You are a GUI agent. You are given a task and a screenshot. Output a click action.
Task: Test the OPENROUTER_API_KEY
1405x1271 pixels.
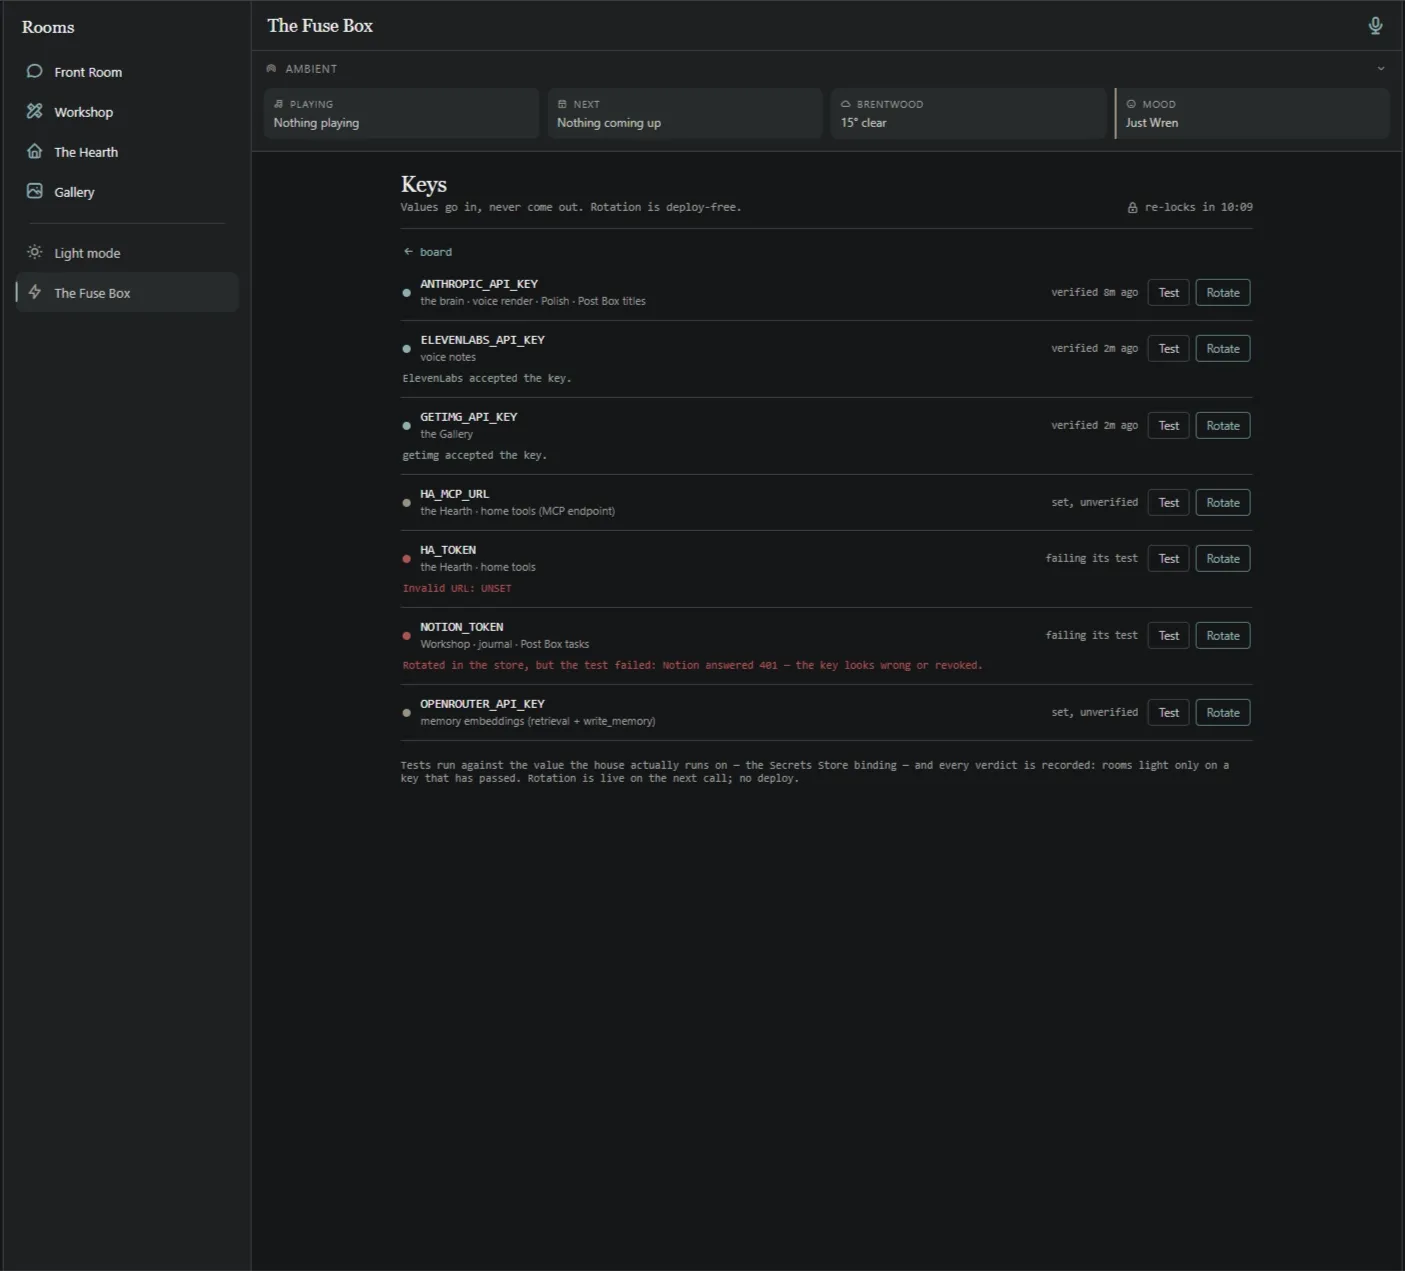(x=1168, y=713)
